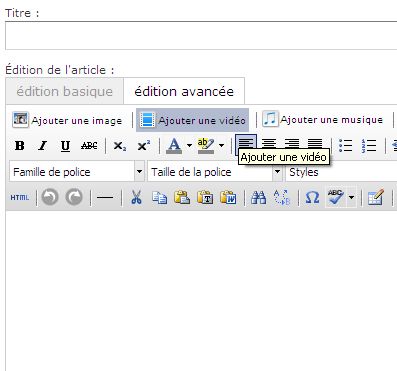
Task: Expand text color picker arrow
Action: (x=189, y=146)
